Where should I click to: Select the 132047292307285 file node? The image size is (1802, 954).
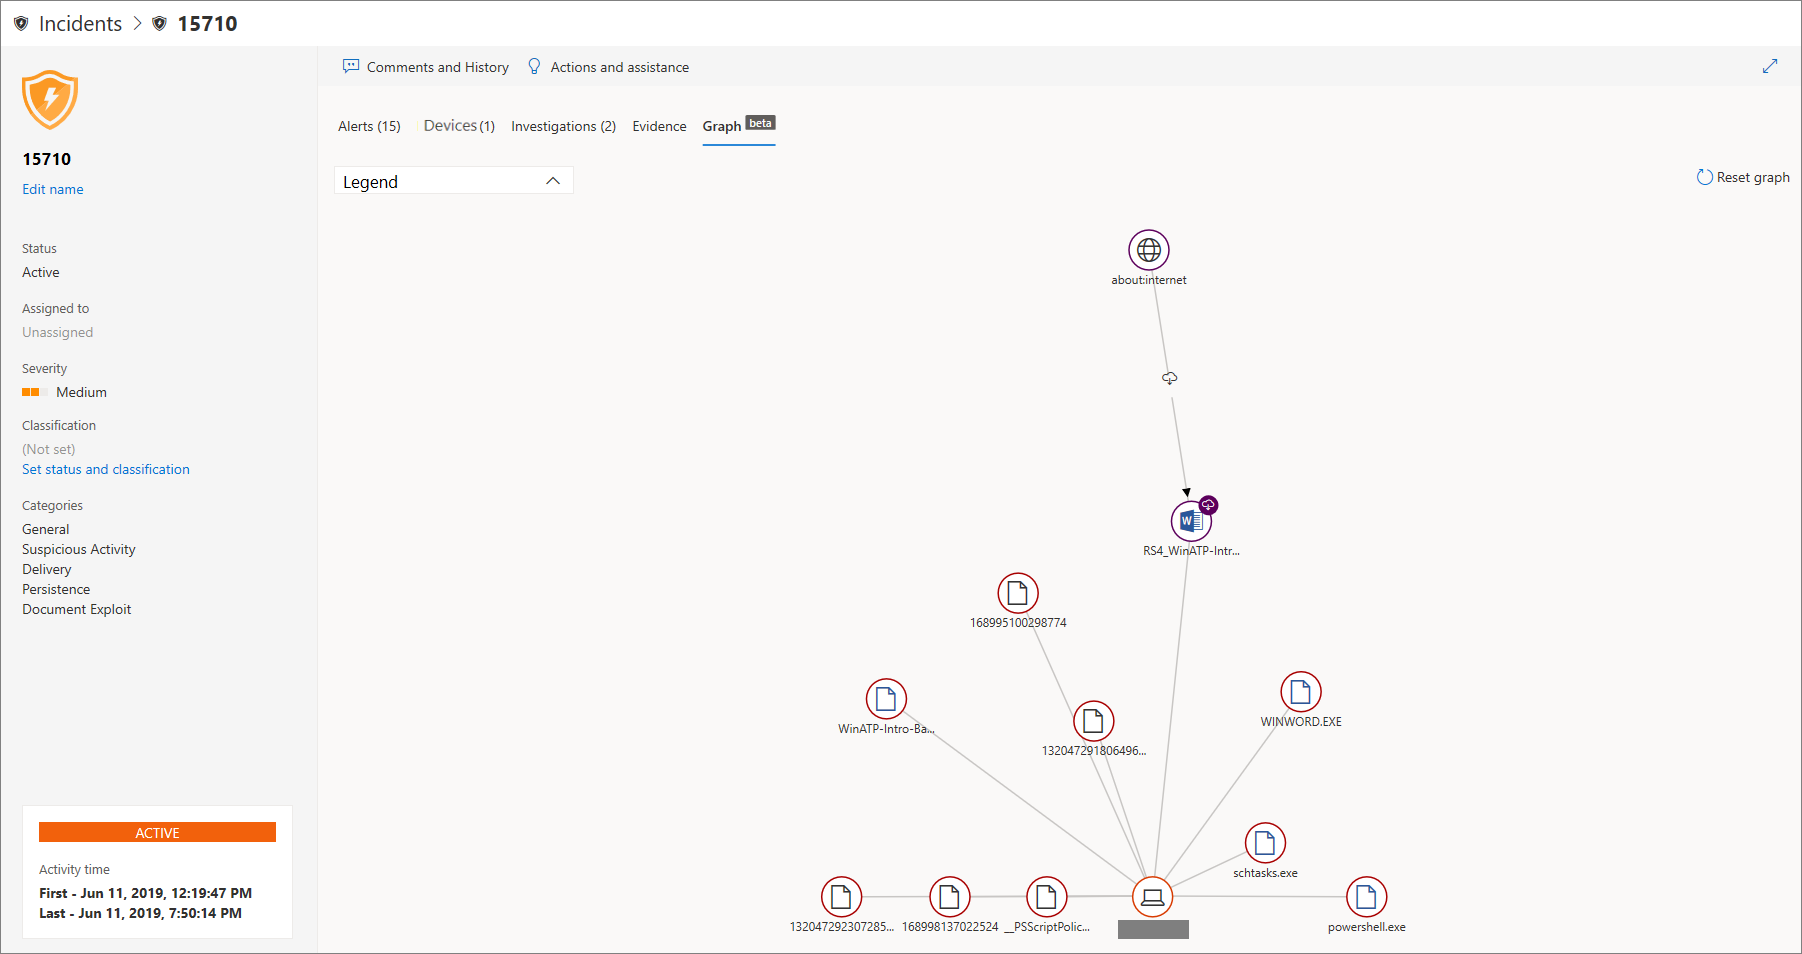[x=841, y=897]
